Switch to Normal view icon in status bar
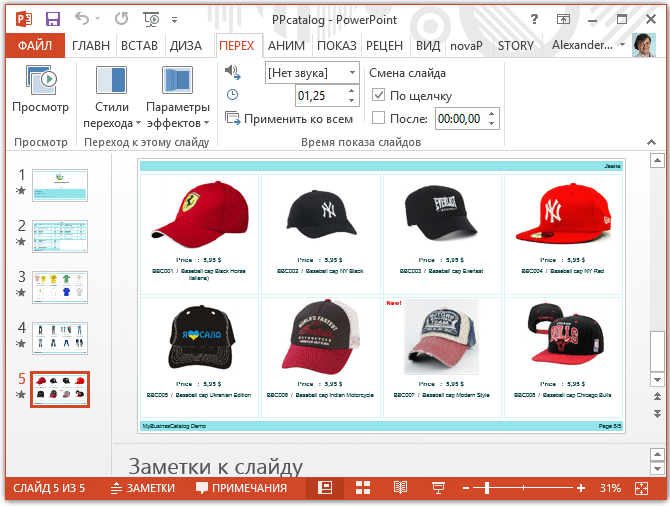Viewport: 670px width, 506px height. (x=325, y=488)
